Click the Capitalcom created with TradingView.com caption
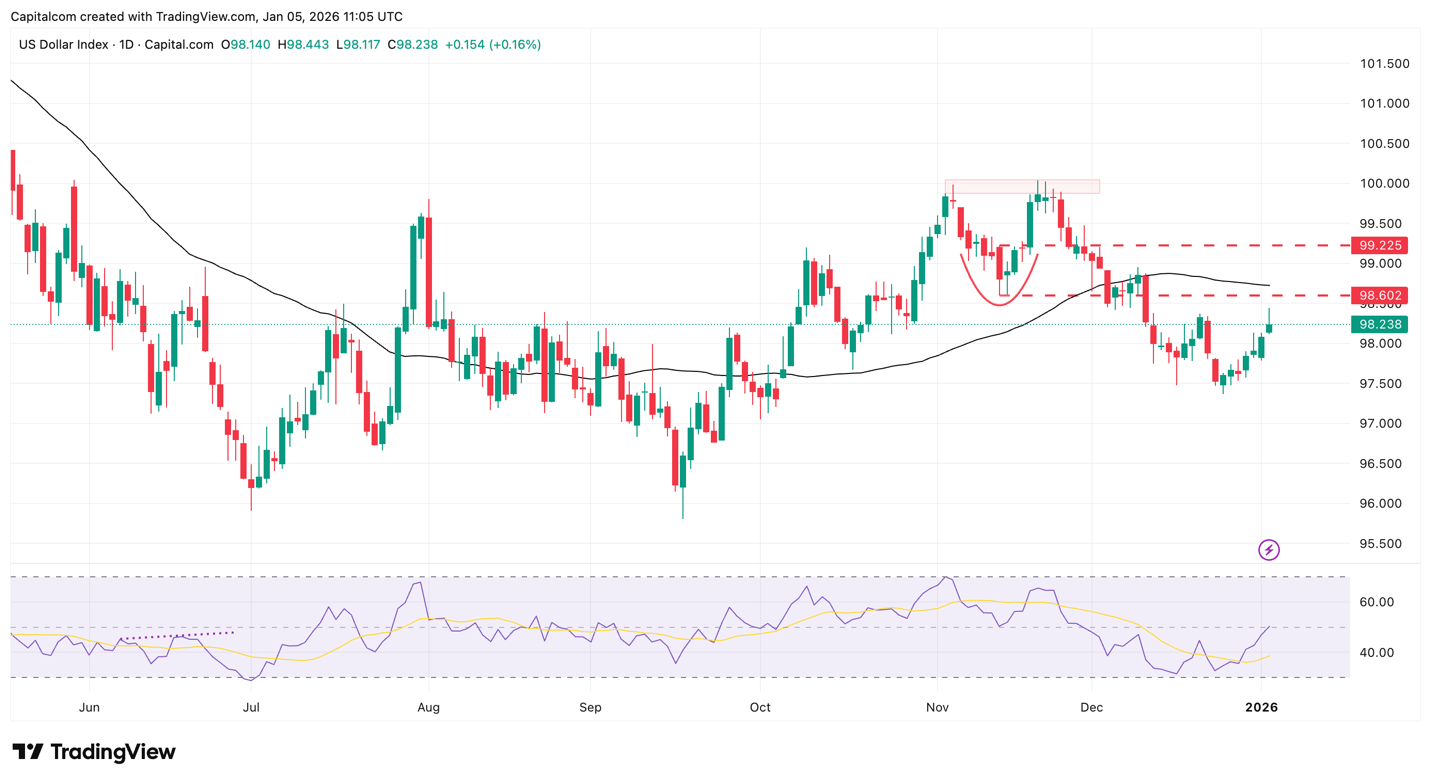This screenshot has width=1431, height=783. click(206, 16)
